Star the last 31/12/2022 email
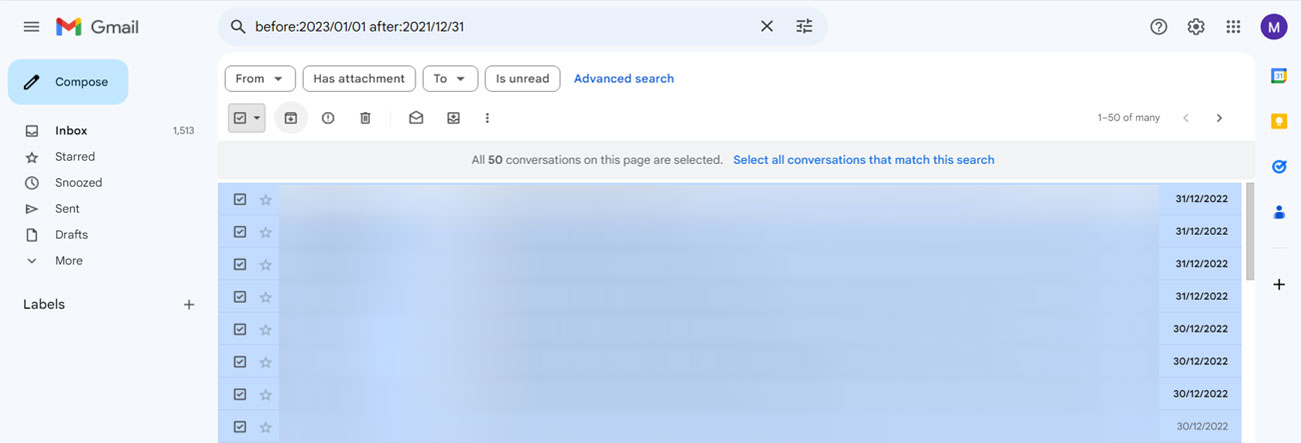 pos(265,296)
